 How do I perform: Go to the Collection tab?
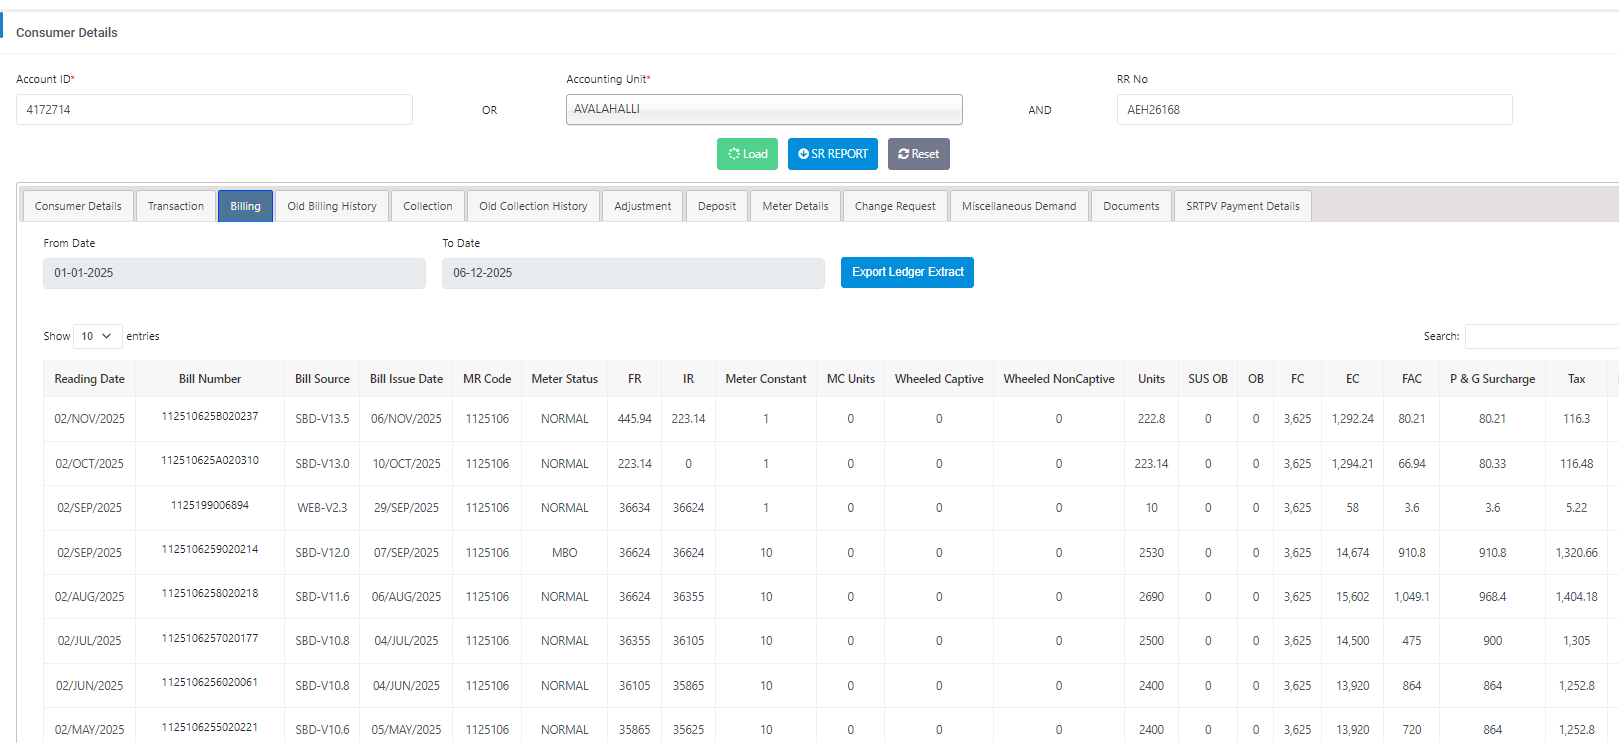(x=427, y=206)
